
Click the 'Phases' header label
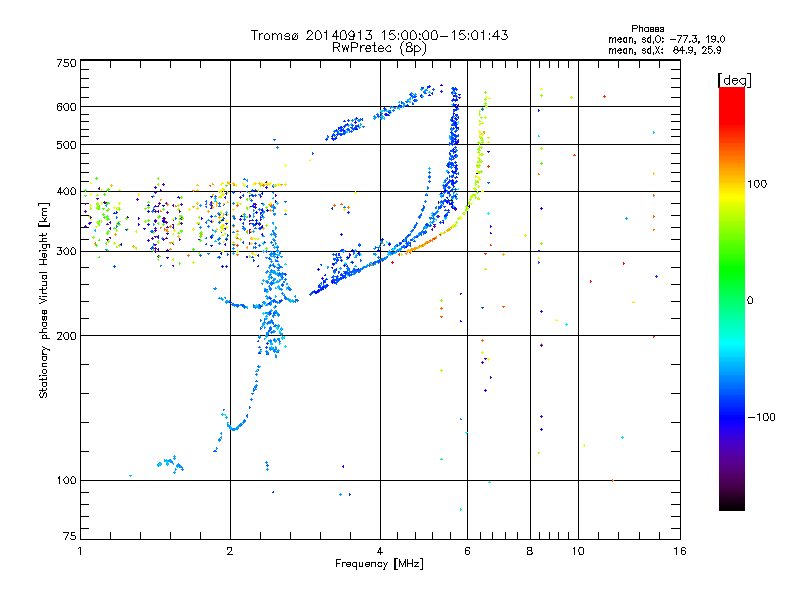[647, 29]
